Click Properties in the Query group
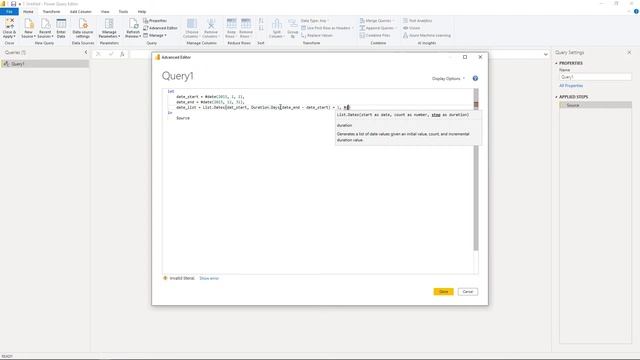This screenshot has height=360, width=640. (x=155, y=20)
